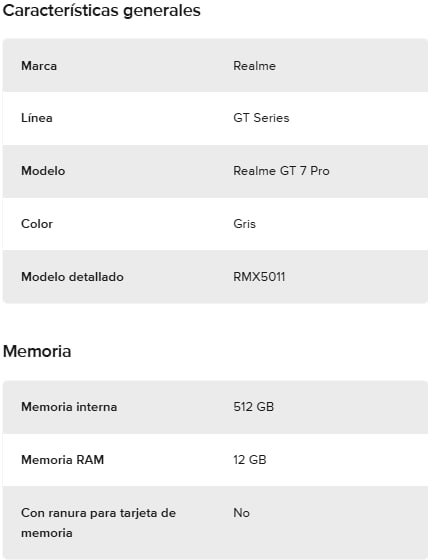
Task: Click the 'Marca' label
Action: pos(39,66)
